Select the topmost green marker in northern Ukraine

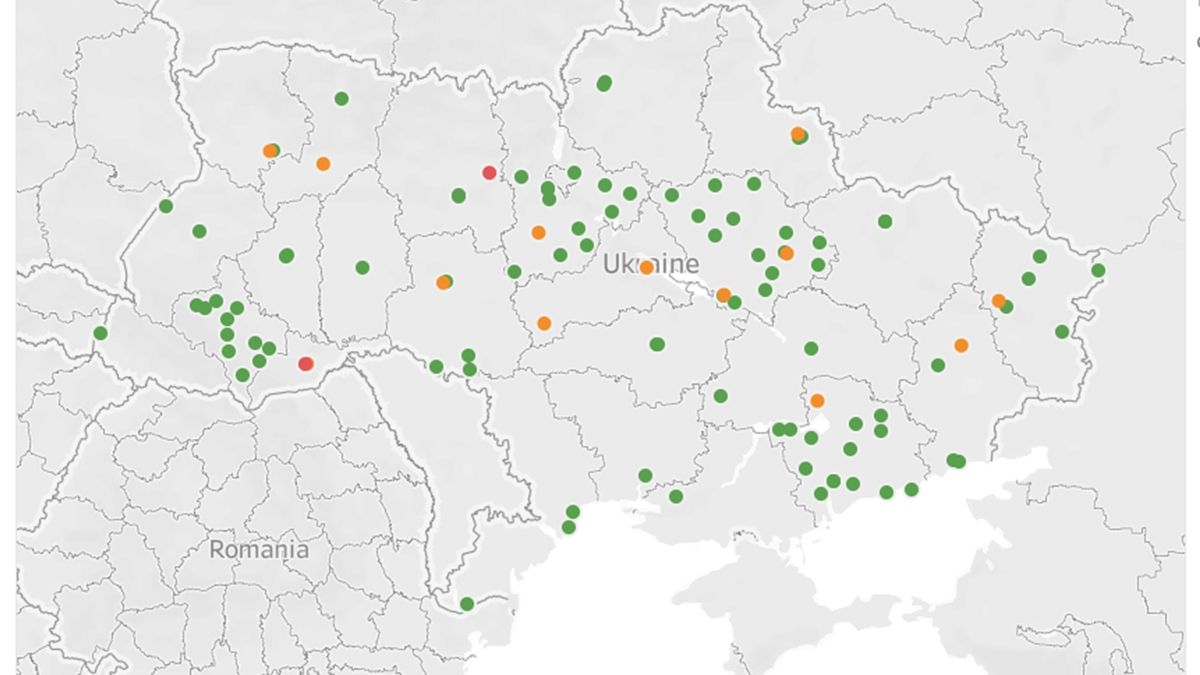coord(603,83)
